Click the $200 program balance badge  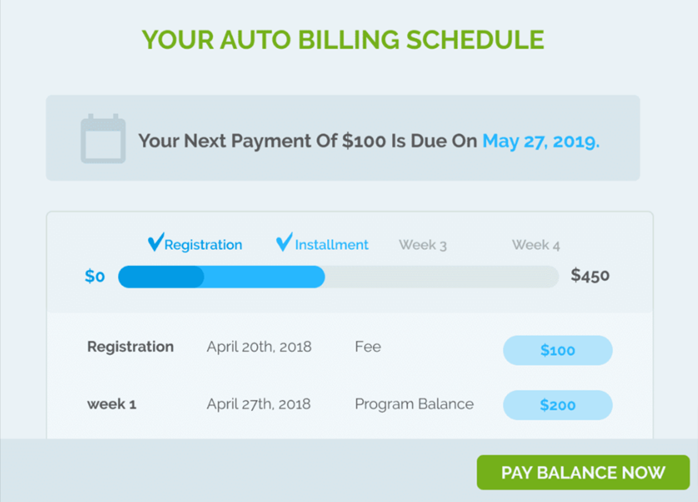tap(557, 405)
